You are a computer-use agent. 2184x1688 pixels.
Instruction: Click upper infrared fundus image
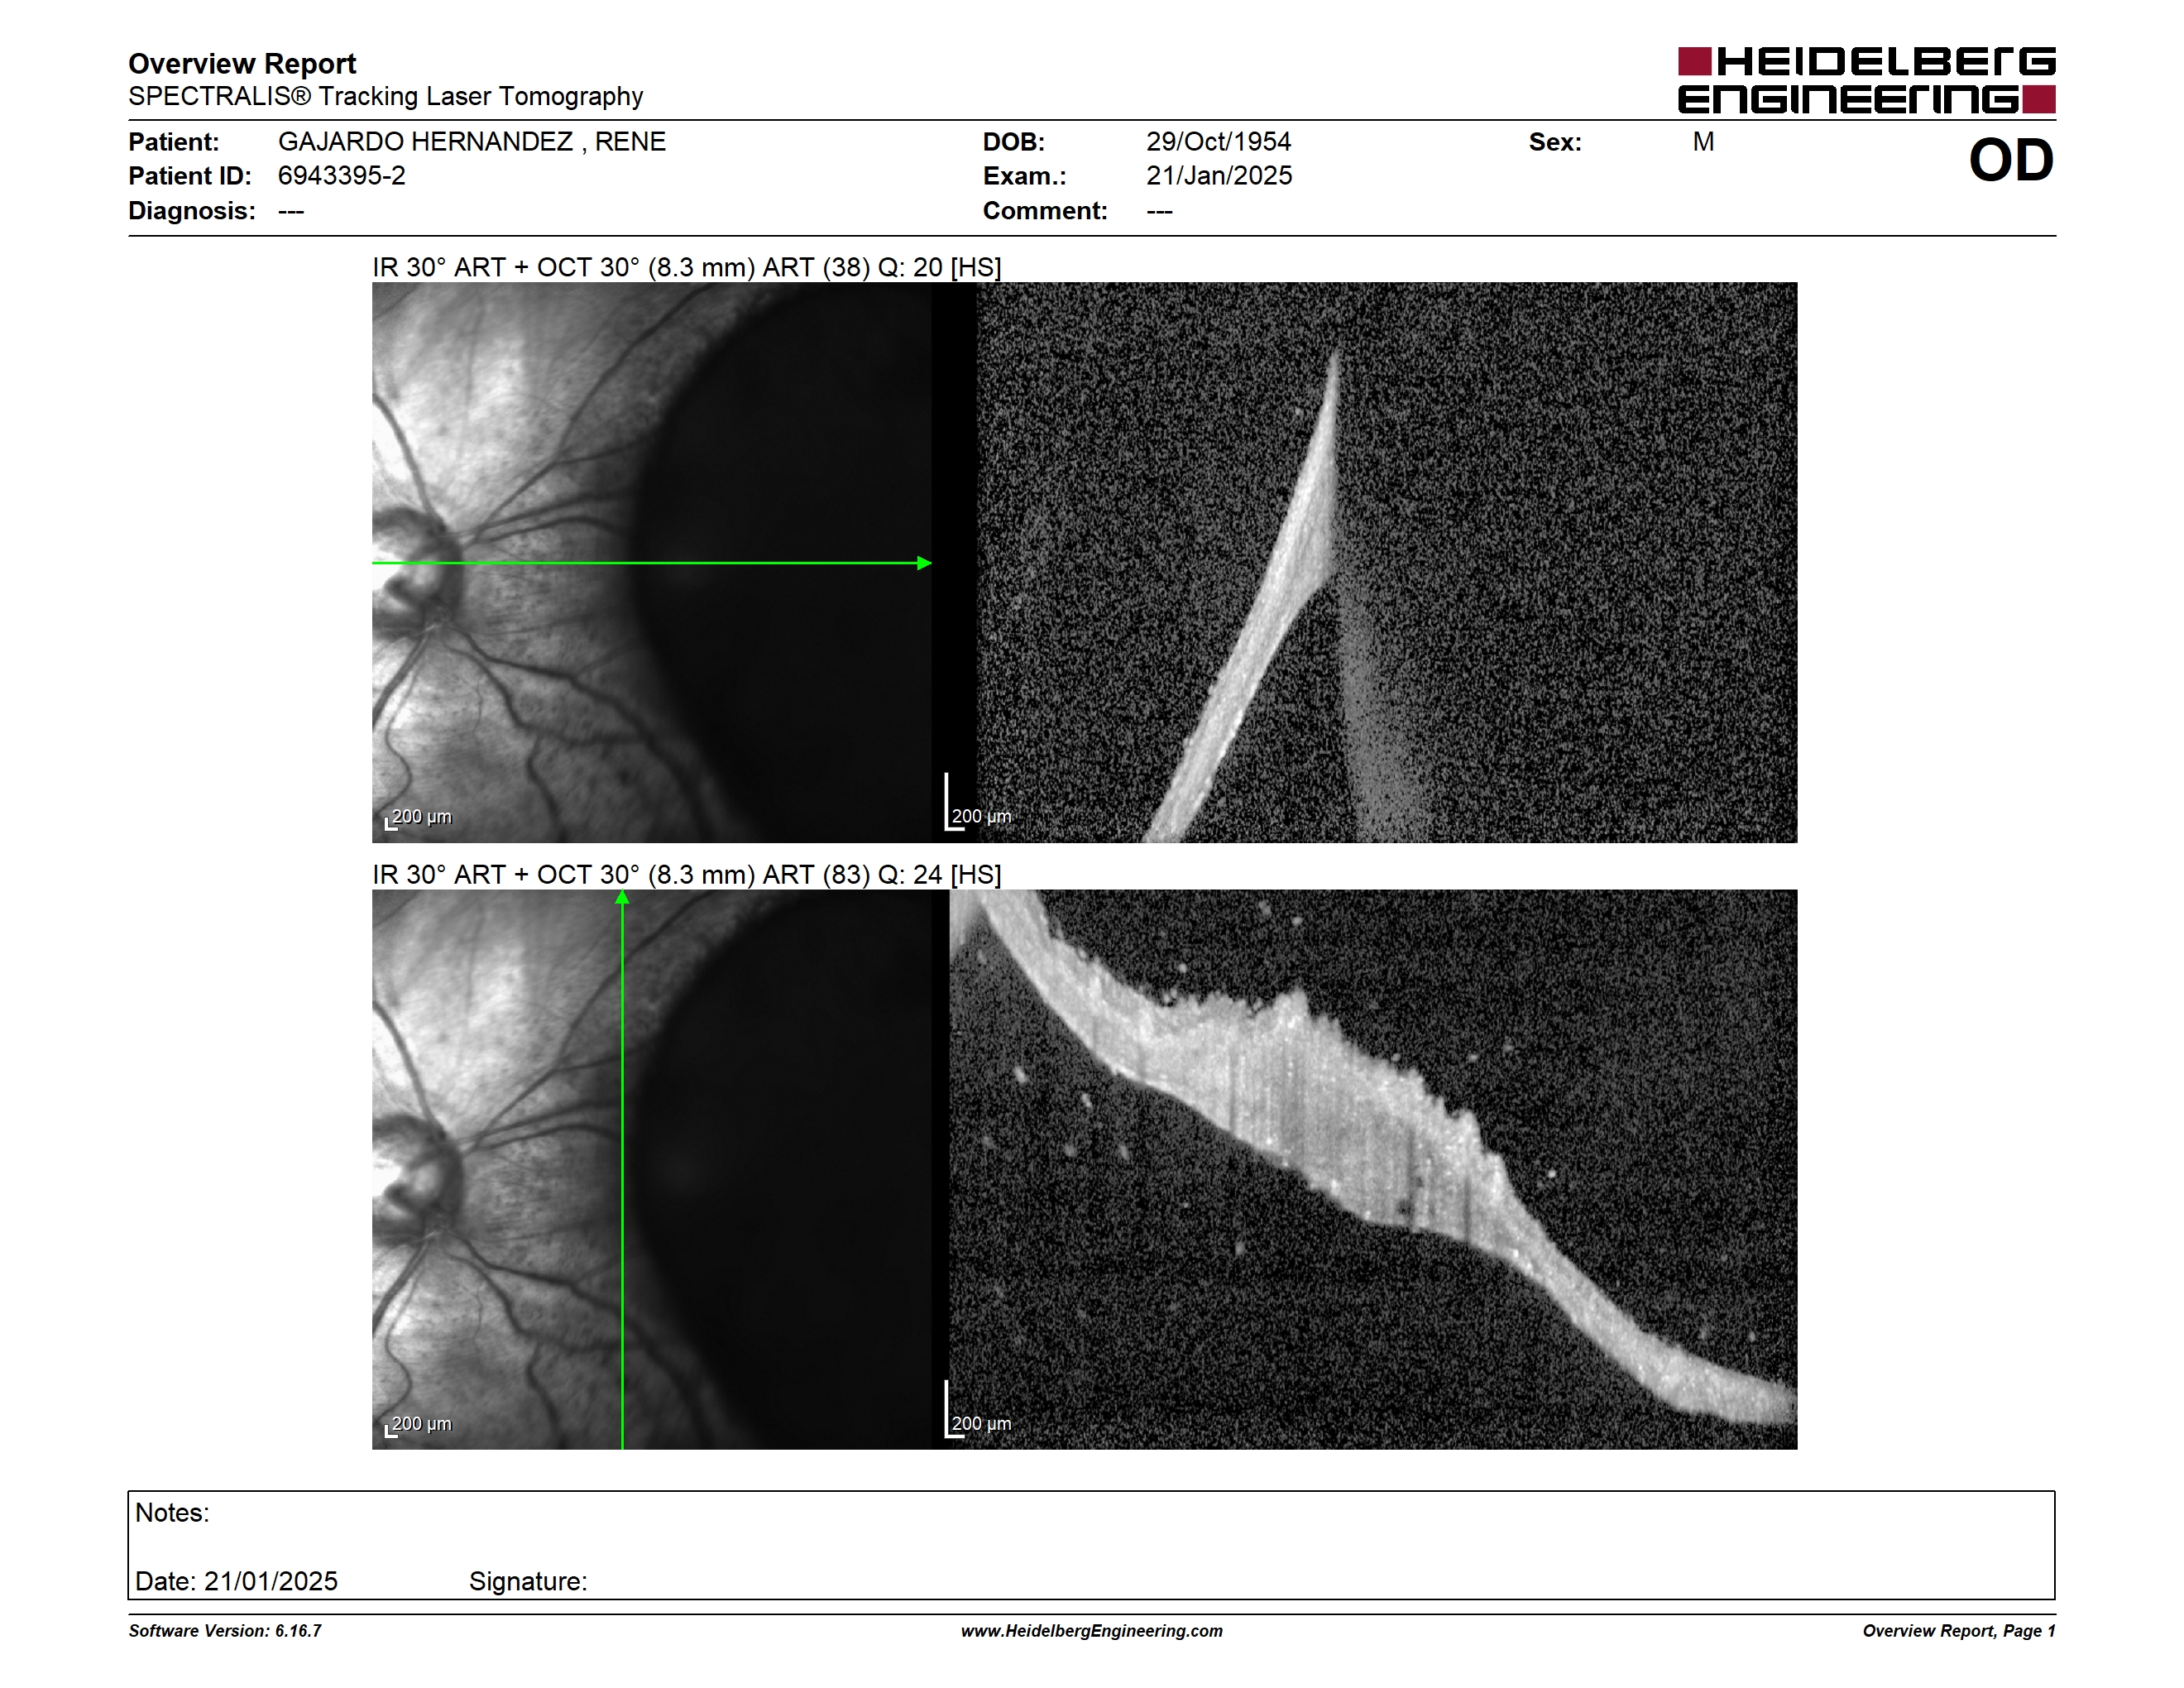tap(652, 562)
